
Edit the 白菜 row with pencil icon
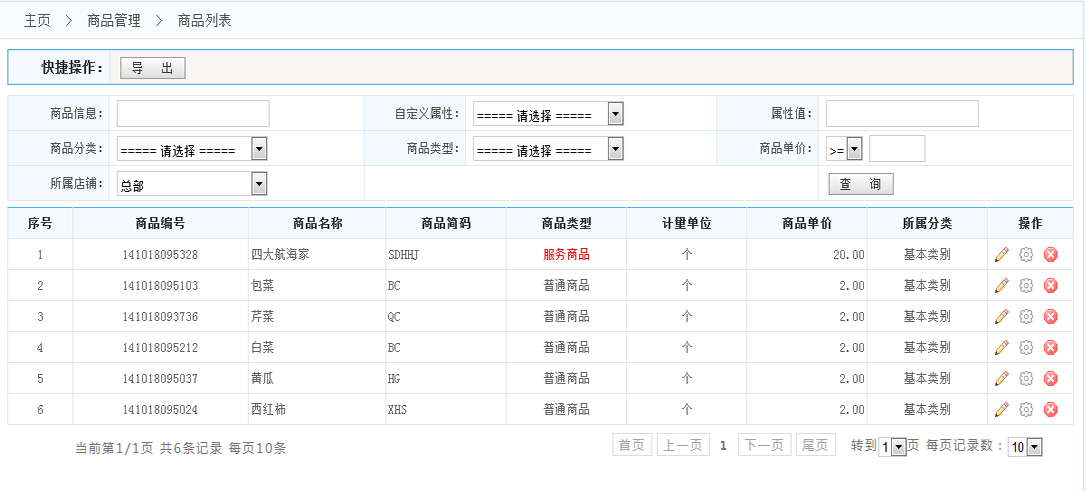(x=1001, y=348)
